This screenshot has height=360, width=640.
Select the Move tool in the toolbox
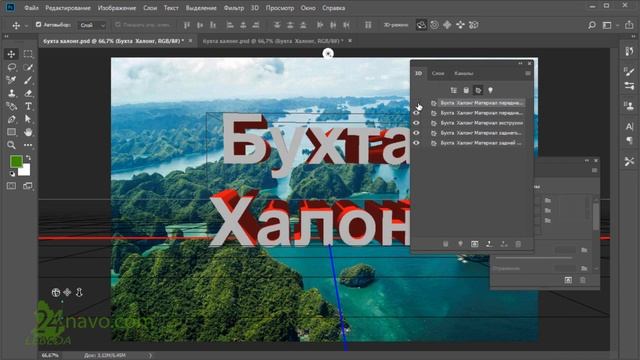click(11, 54)
